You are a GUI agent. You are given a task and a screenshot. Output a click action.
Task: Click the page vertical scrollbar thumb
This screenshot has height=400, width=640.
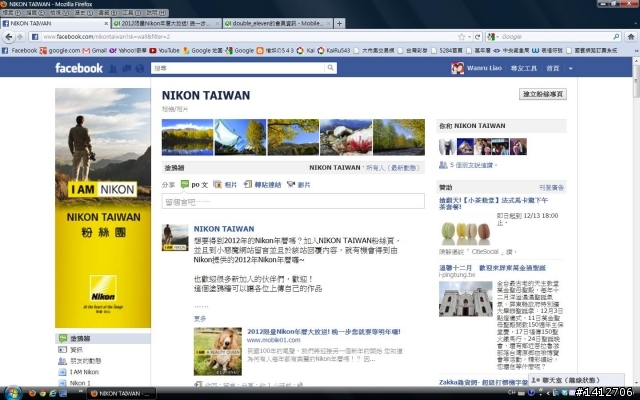(636, 80)
